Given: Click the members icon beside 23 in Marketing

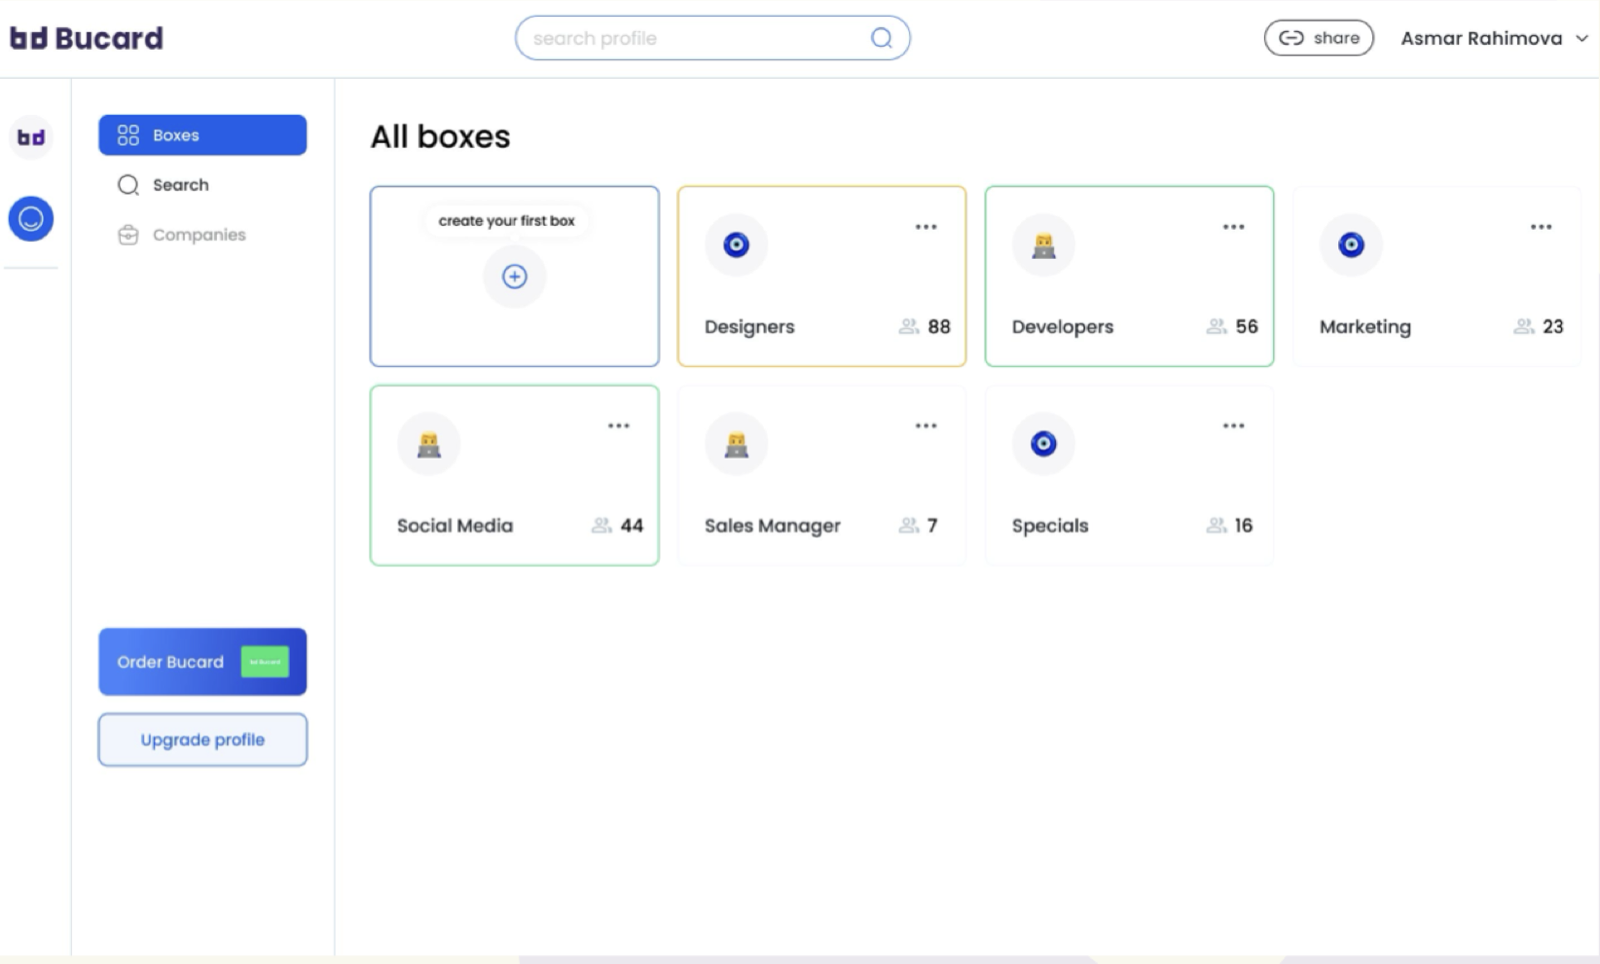Looking at the screenshot, I should [x=1523, y=326].
